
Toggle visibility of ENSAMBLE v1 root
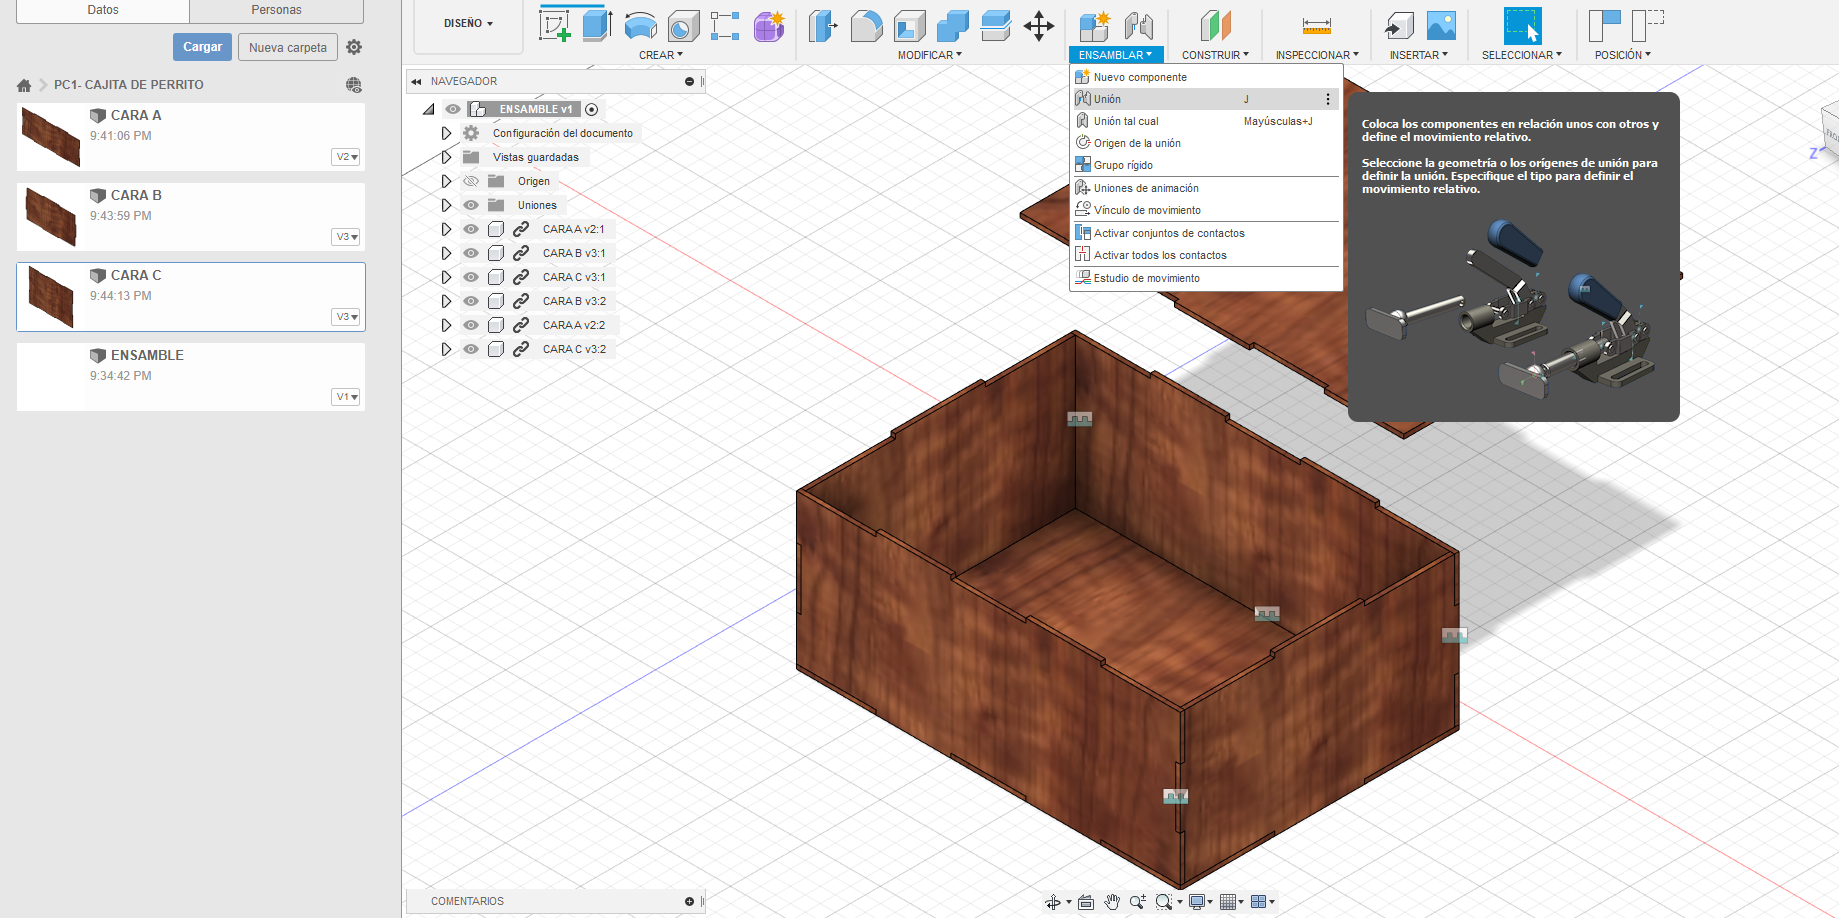pos(453,109)
